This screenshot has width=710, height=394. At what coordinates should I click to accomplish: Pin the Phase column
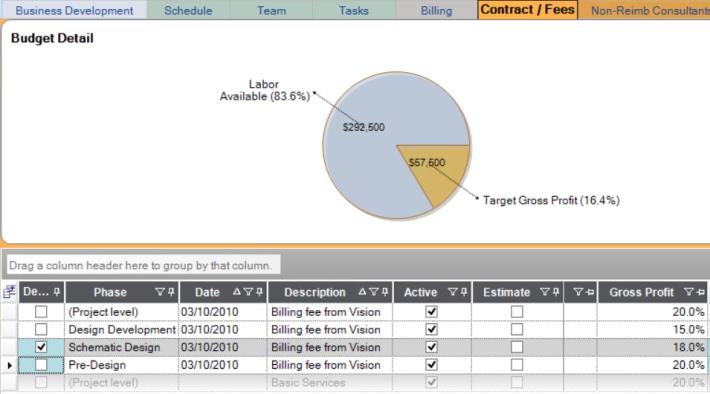(171, 292)
